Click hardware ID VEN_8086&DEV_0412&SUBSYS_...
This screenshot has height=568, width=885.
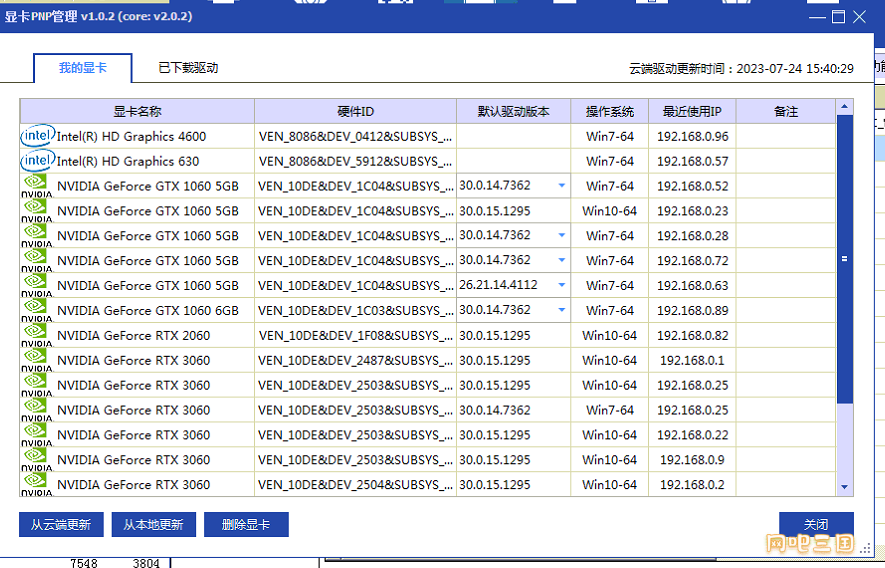pyautogui.click(x=355, y=137)
